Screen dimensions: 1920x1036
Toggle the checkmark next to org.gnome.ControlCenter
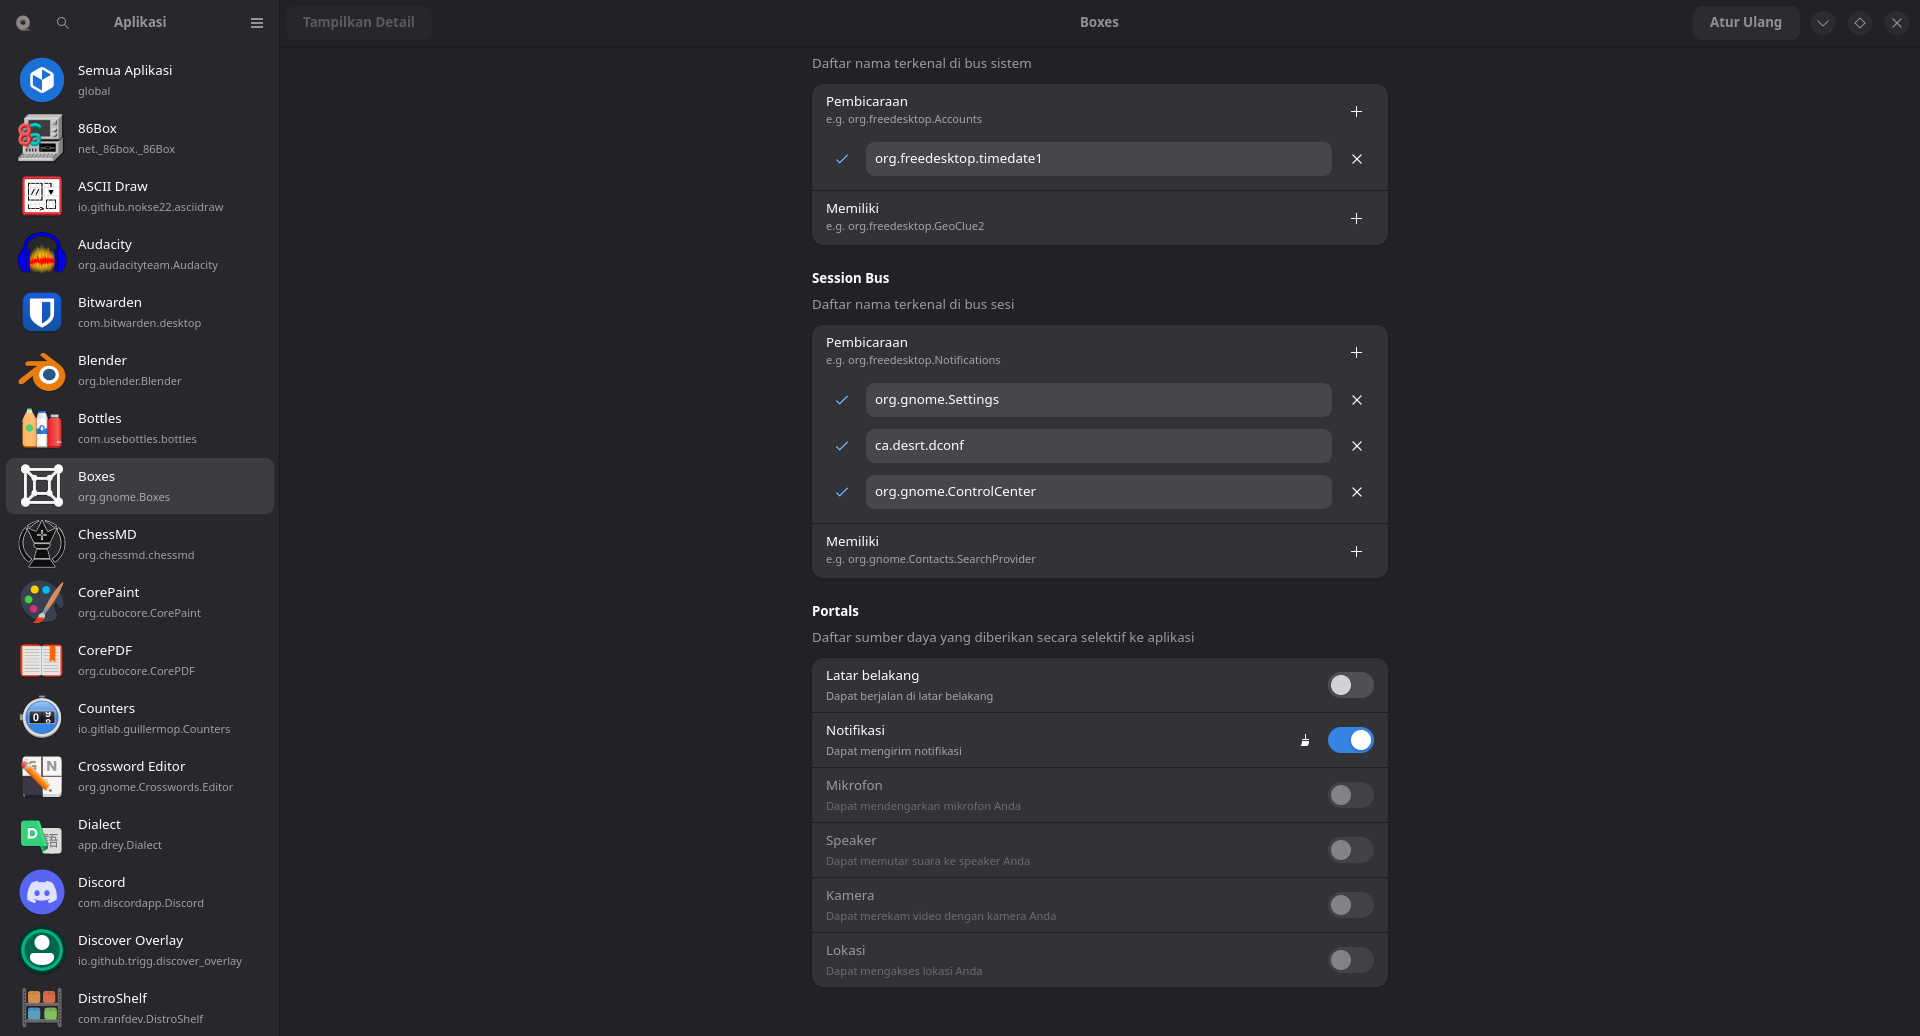pyautogui.click(x=842, y=492)
